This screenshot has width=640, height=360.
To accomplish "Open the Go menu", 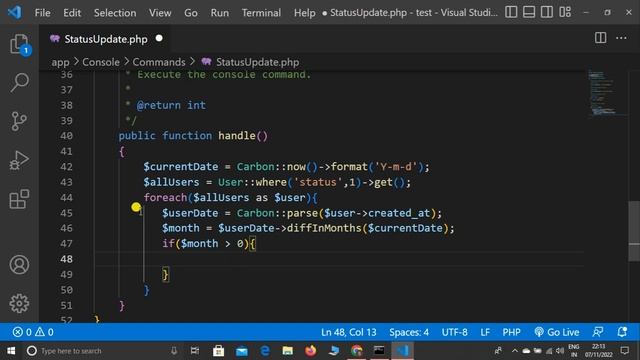I will click(x=191, y=13).
